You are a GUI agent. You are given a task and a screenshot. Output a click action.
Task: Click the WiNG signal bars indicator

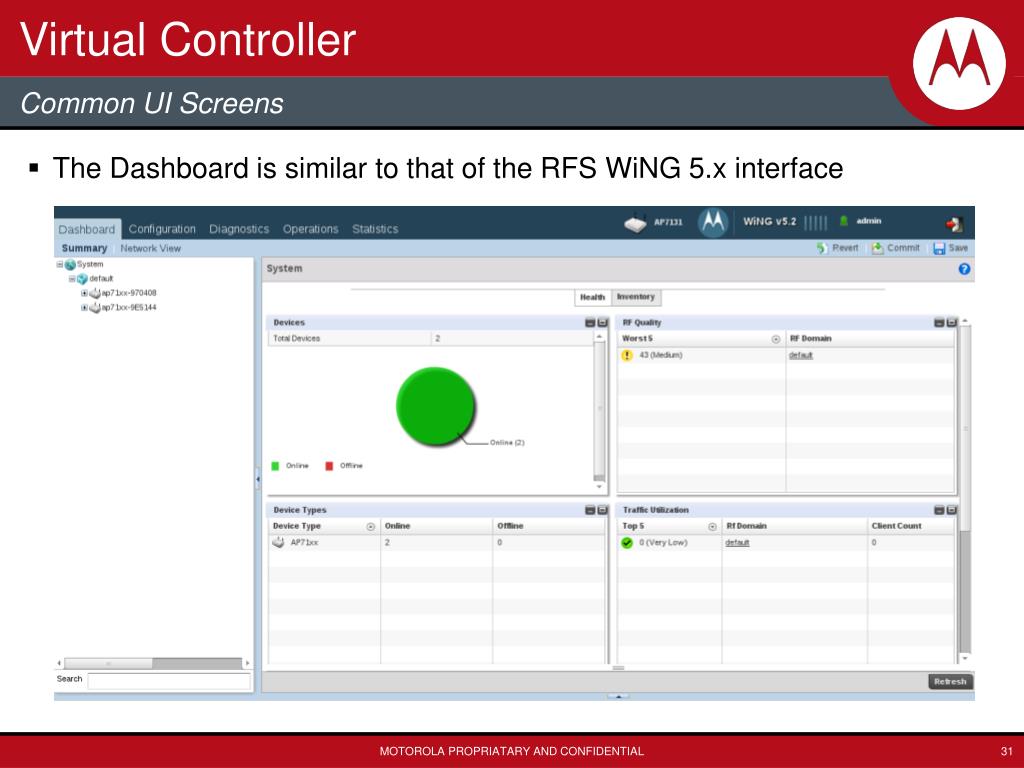[x=816, y=223]
